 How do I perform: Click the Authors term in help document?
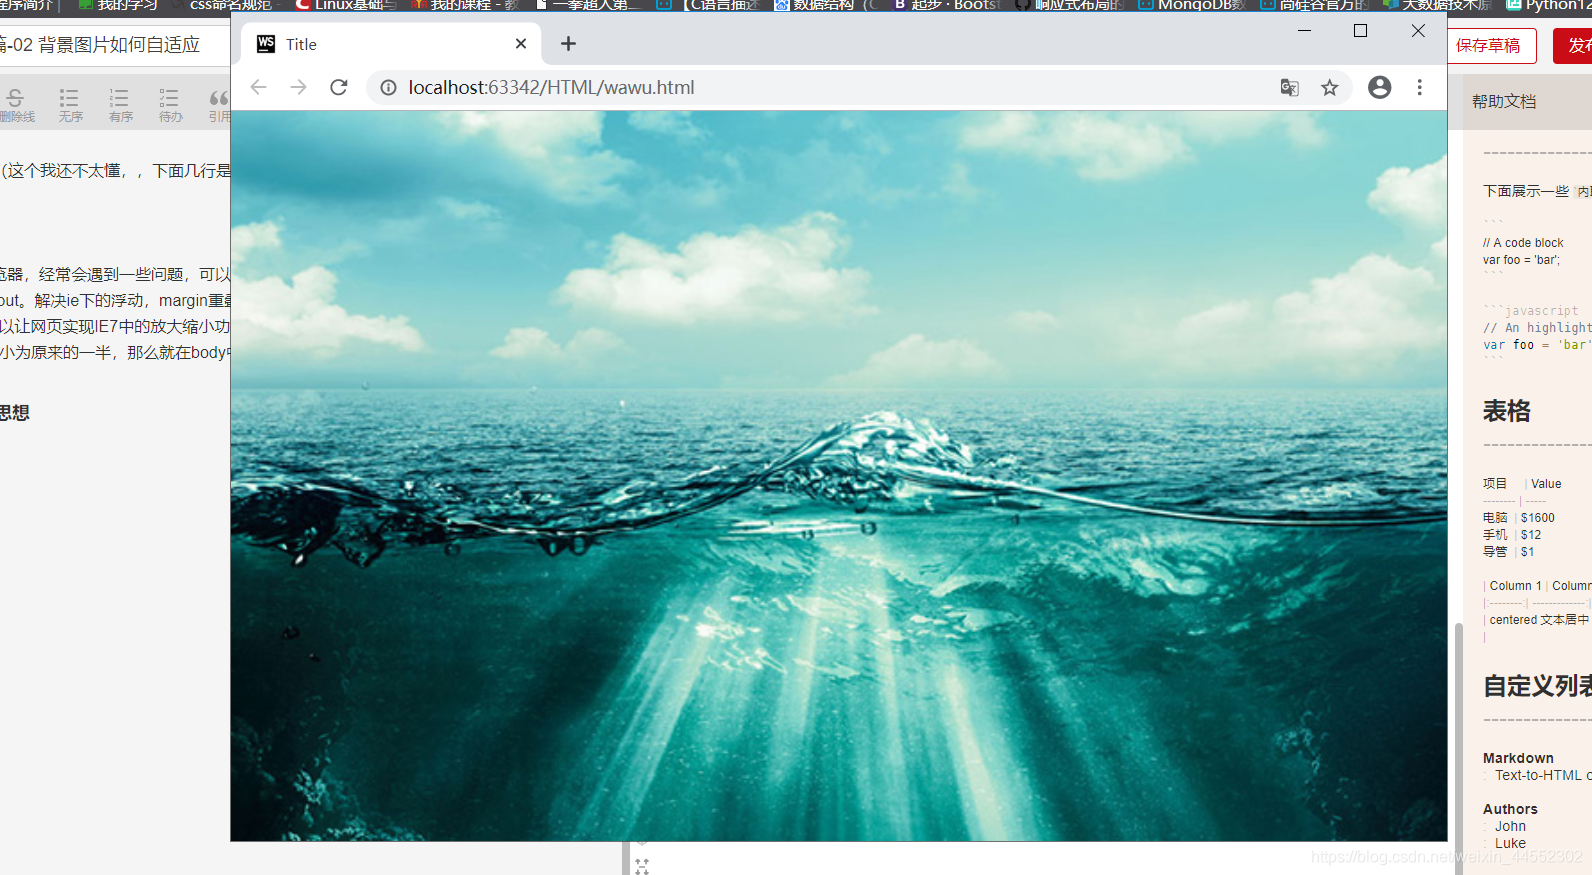tap(1510, 809)
